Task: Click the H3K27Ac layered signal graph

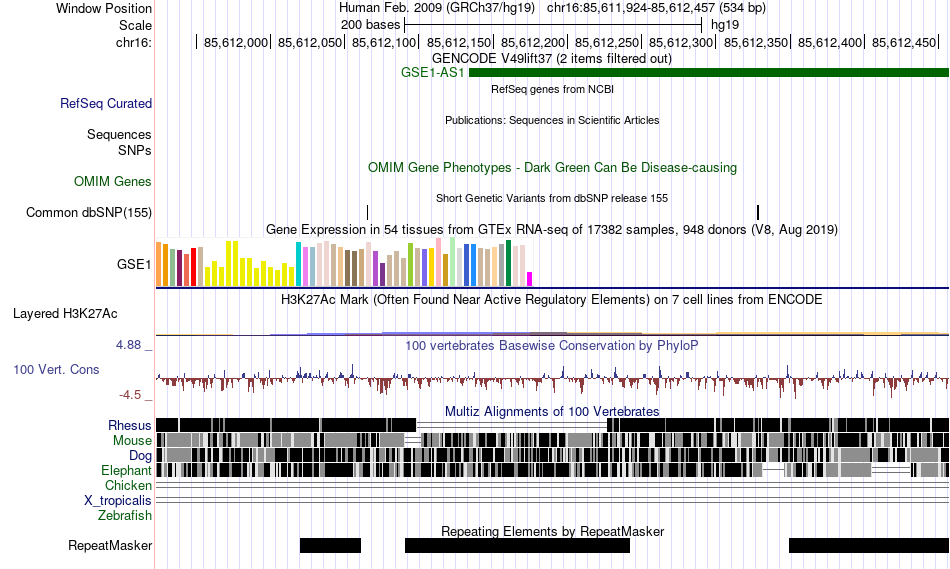Action: (552, 333)
